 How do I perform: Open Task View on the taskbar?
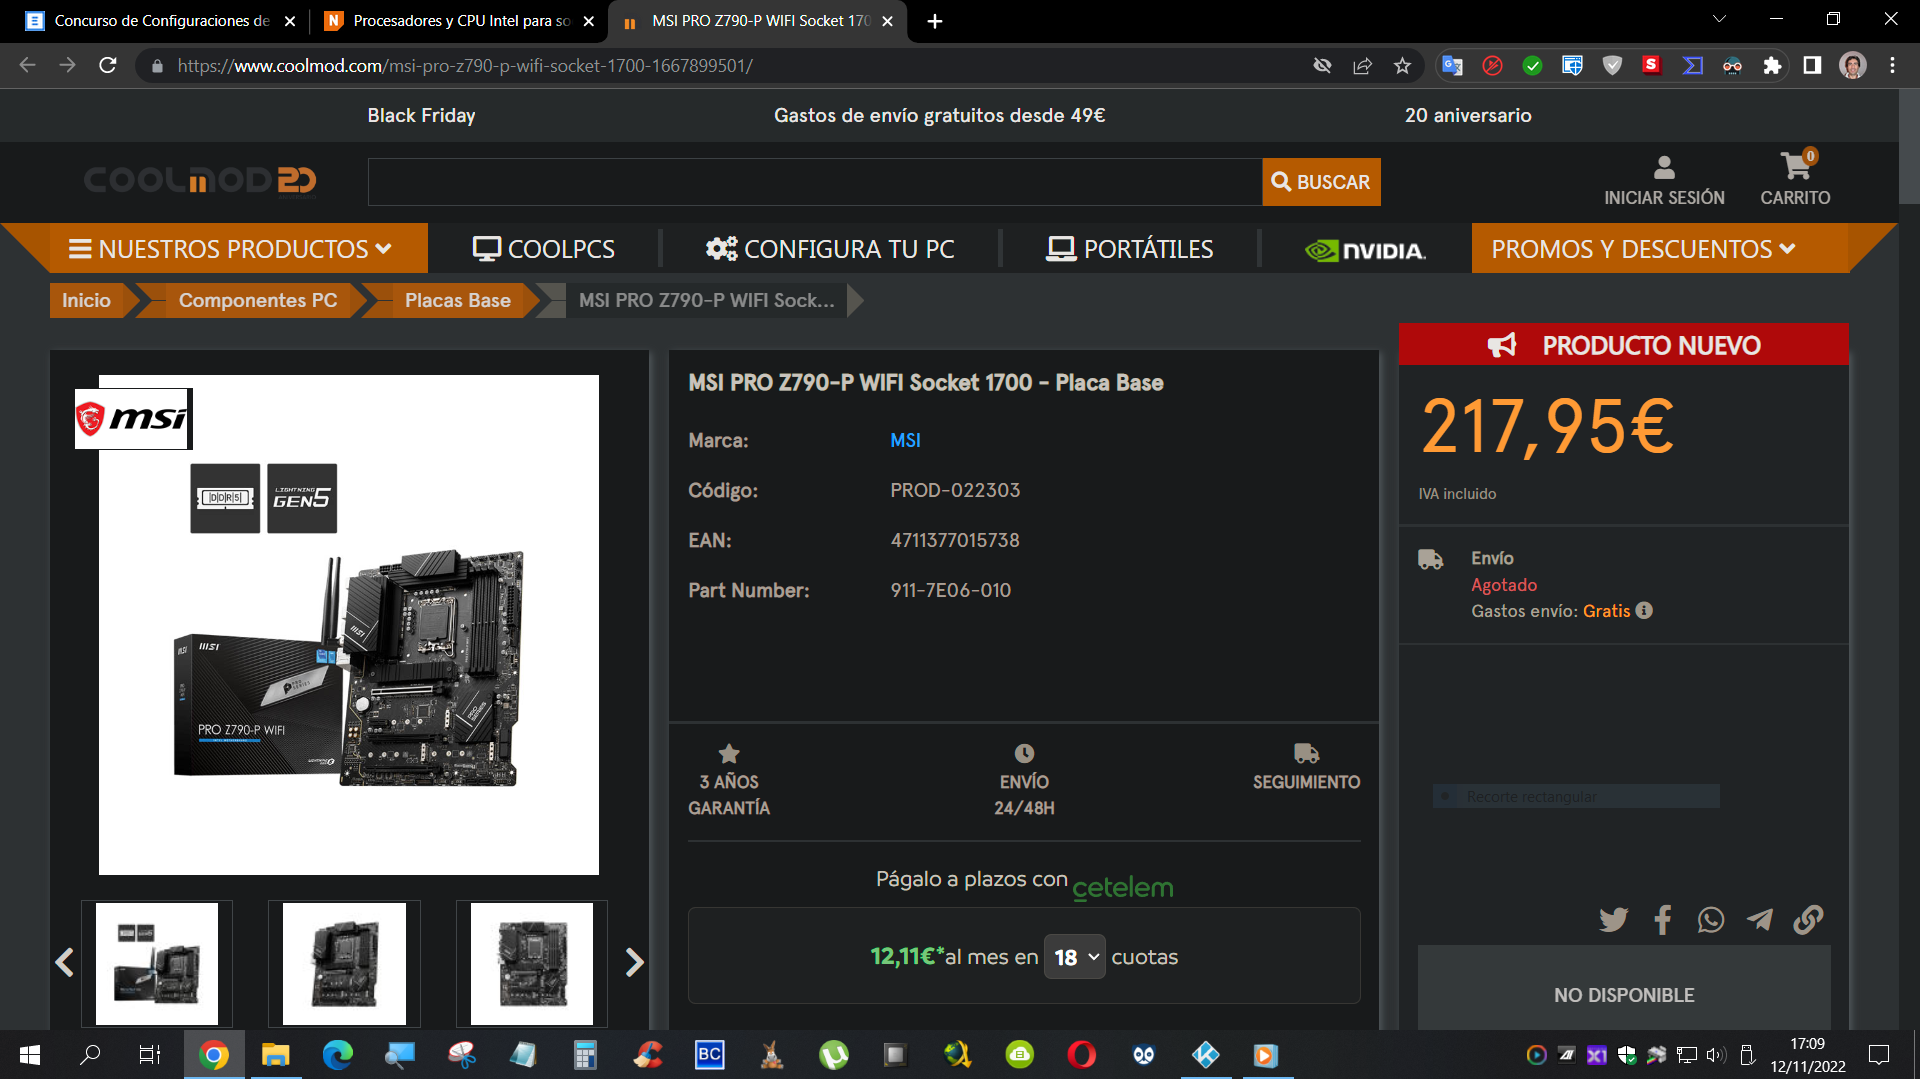pyautogui.click(x=150, y=1055)
